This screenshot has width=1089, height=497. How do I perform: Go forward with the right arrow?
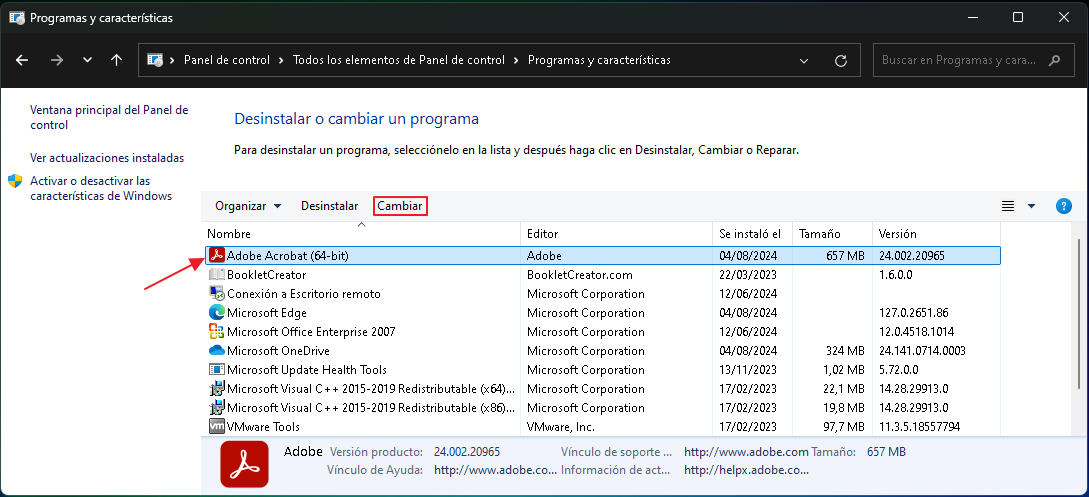pos(57,60)
